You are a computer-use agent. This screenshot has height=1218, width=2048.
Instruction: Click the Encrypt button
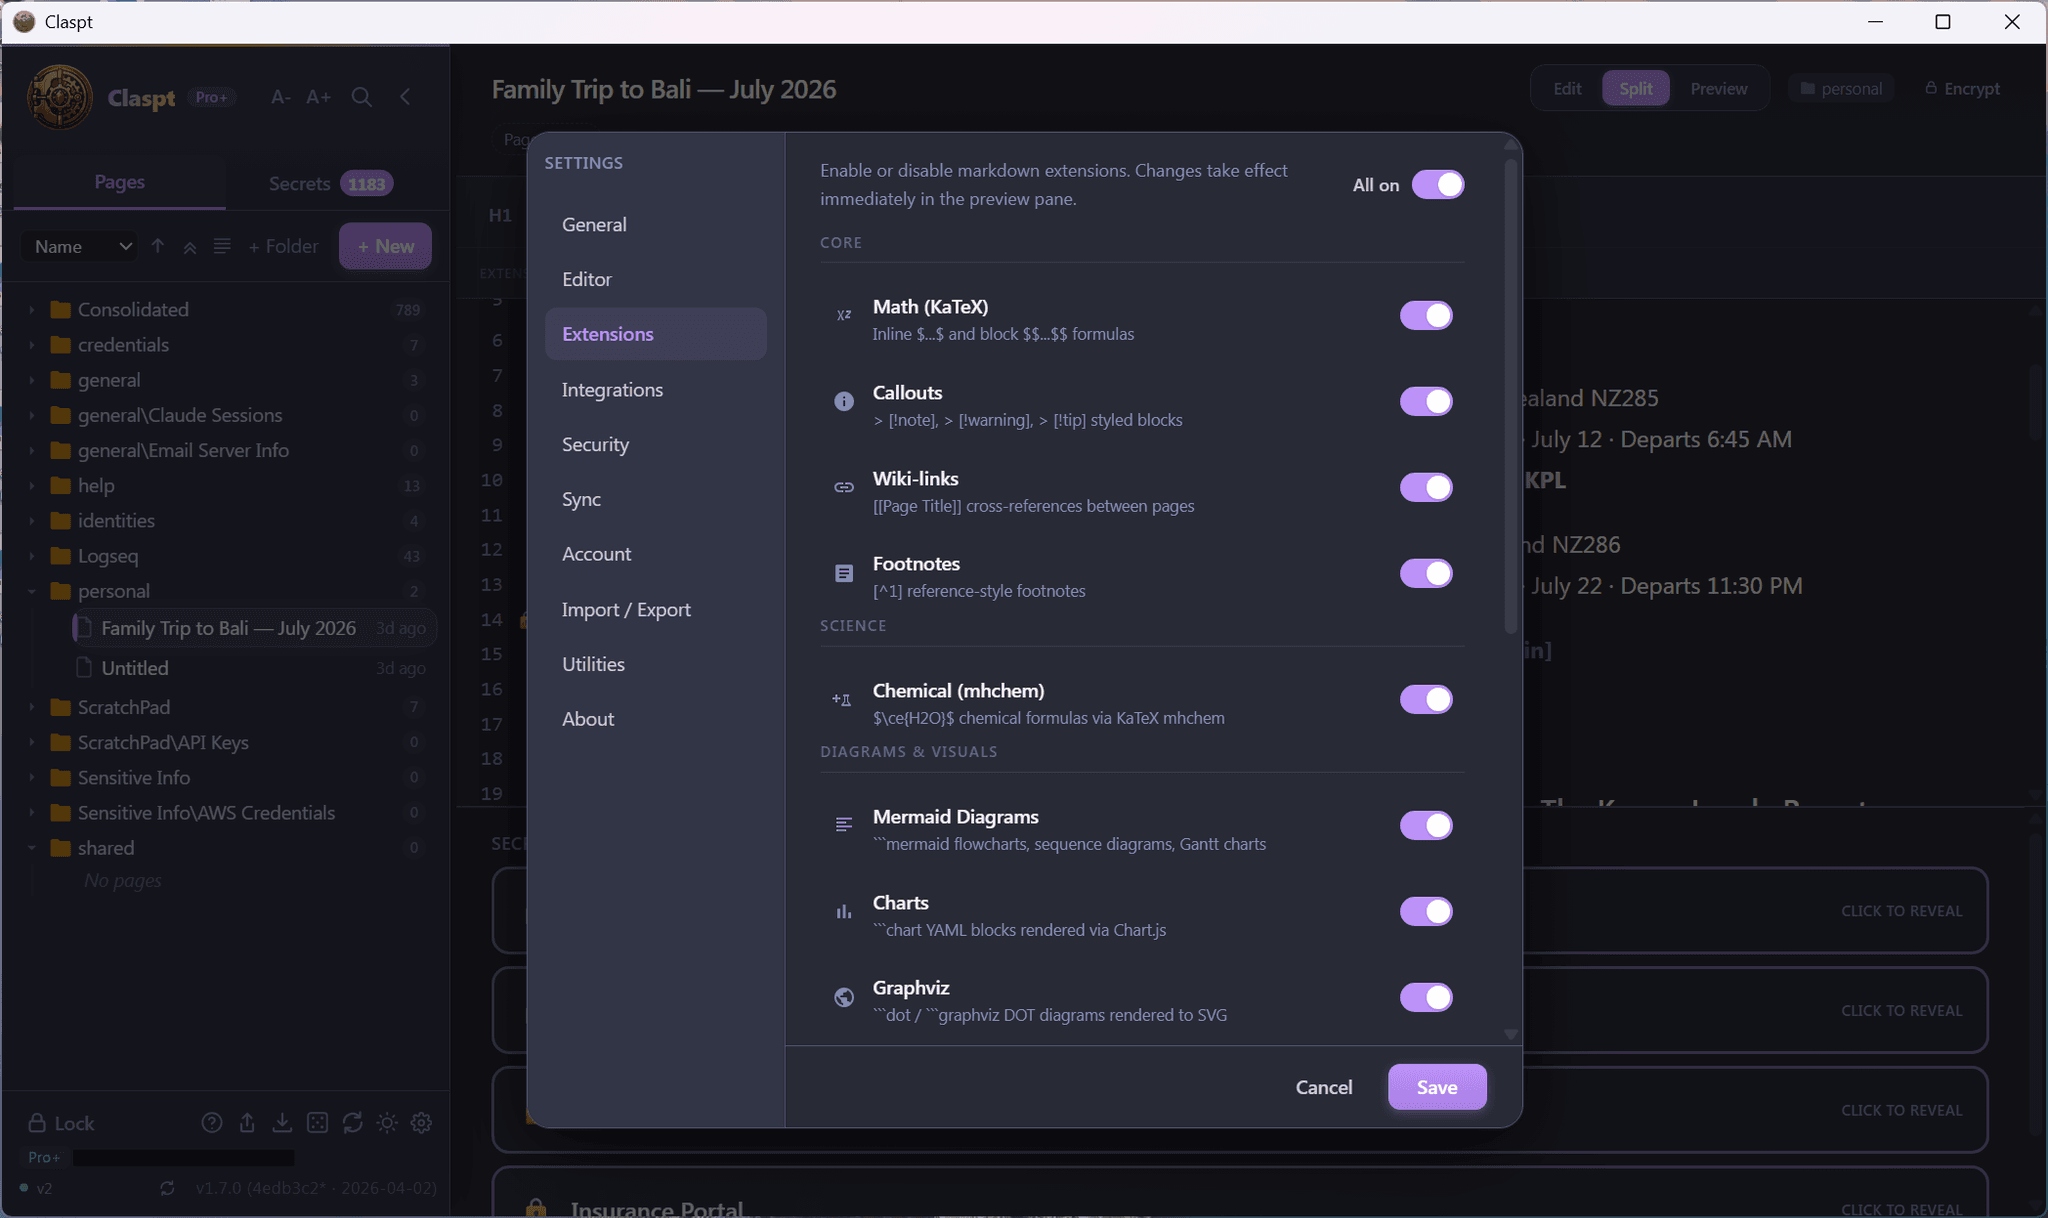coord(1962,88)
